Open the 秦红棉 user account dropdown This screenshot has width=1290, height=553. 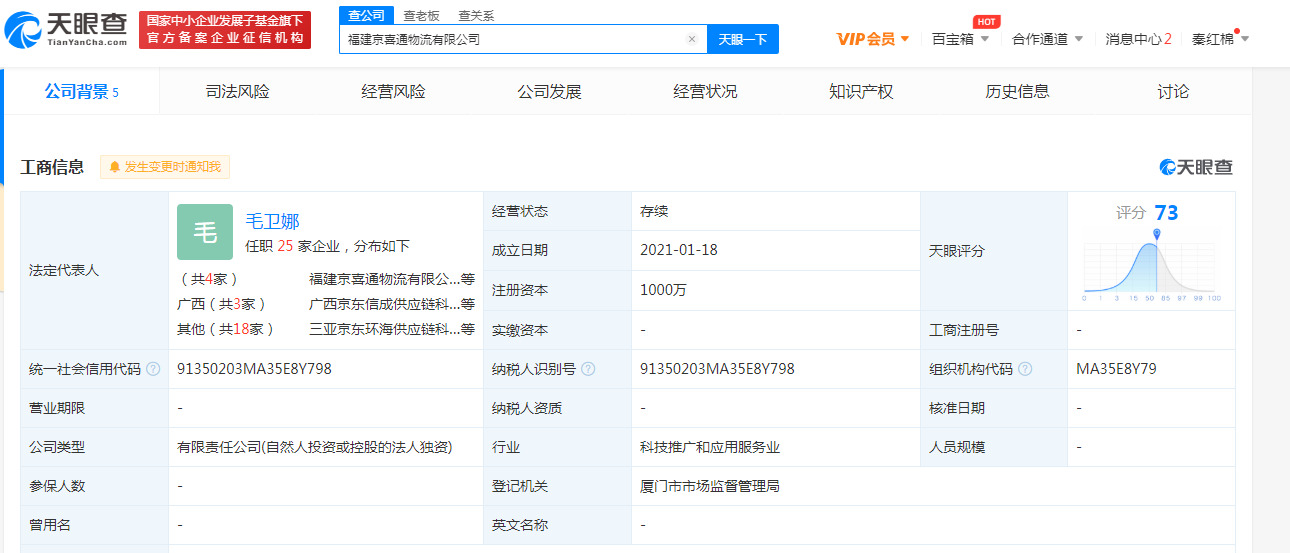point(1220,39)
